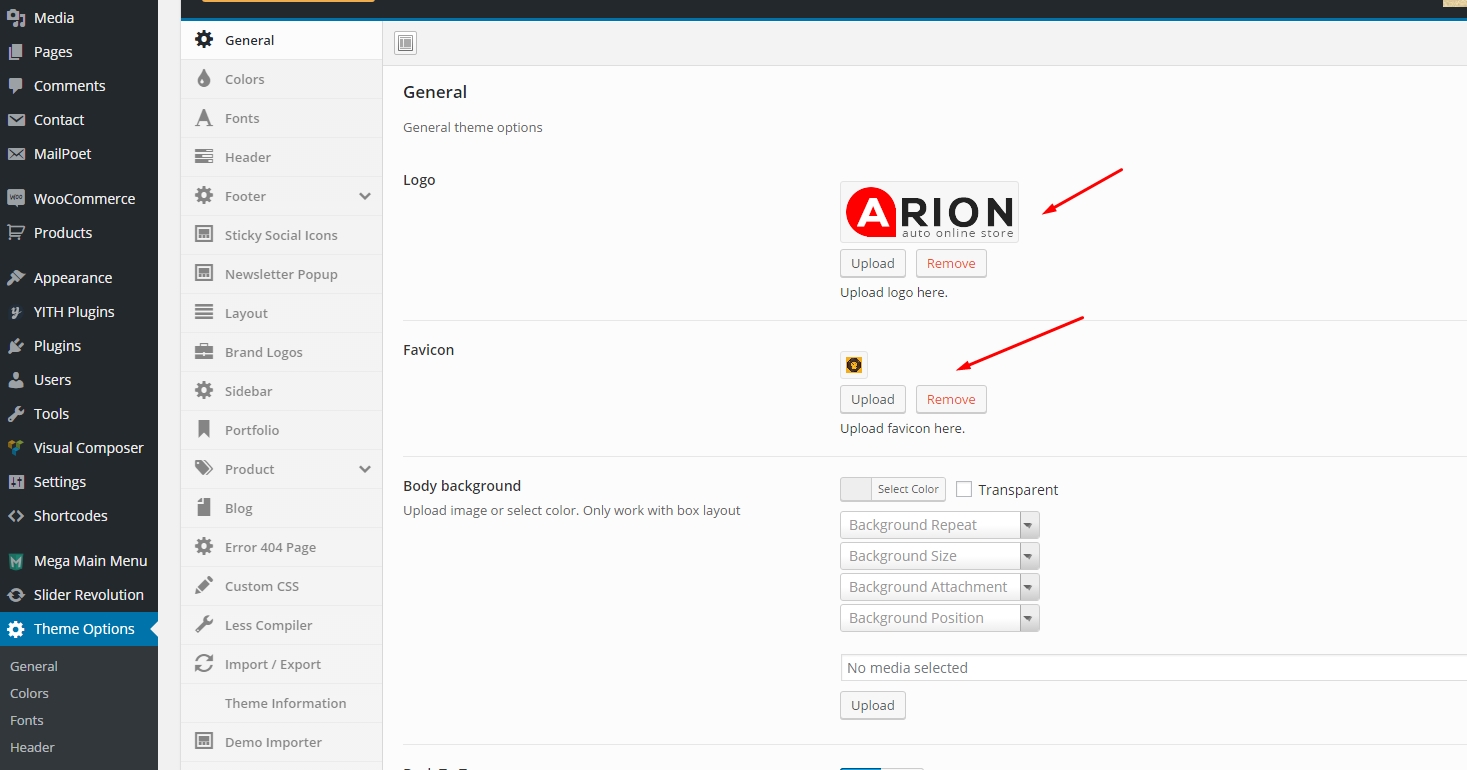Open the Less Compiler wrench icon
The image size is (1467, 770).
tap(203, 624)
